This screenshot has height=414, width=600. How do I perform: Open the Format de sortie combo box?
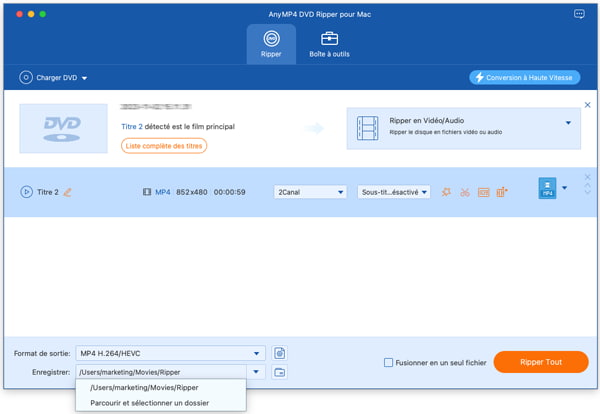170,353
